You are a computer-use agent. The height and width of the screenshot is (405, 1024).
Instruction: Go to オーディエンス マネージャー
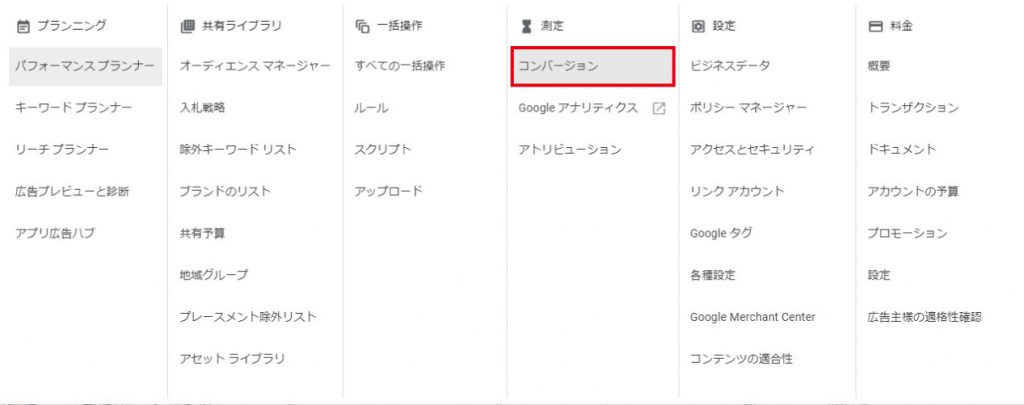[x=255, y=66]
